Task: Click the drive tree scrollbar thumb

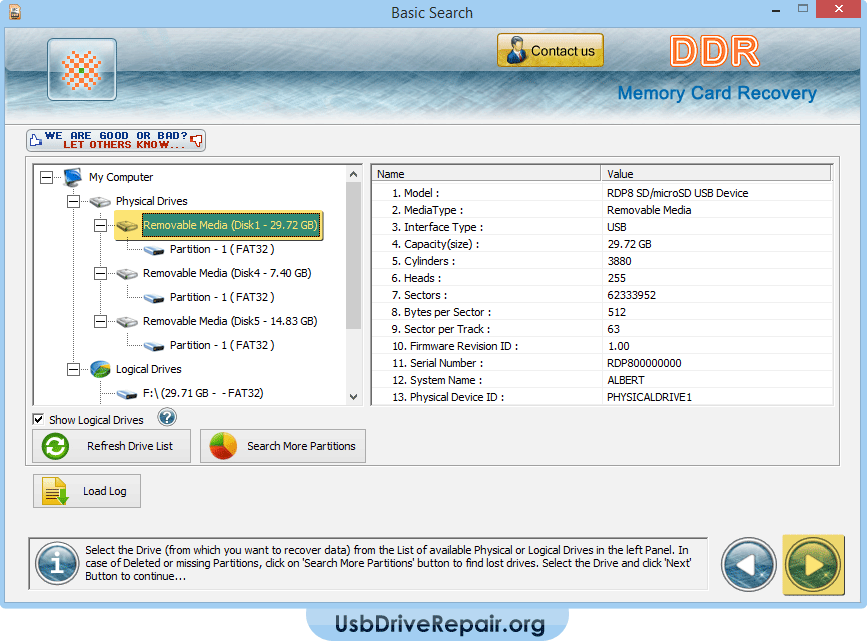Action: 353,256
